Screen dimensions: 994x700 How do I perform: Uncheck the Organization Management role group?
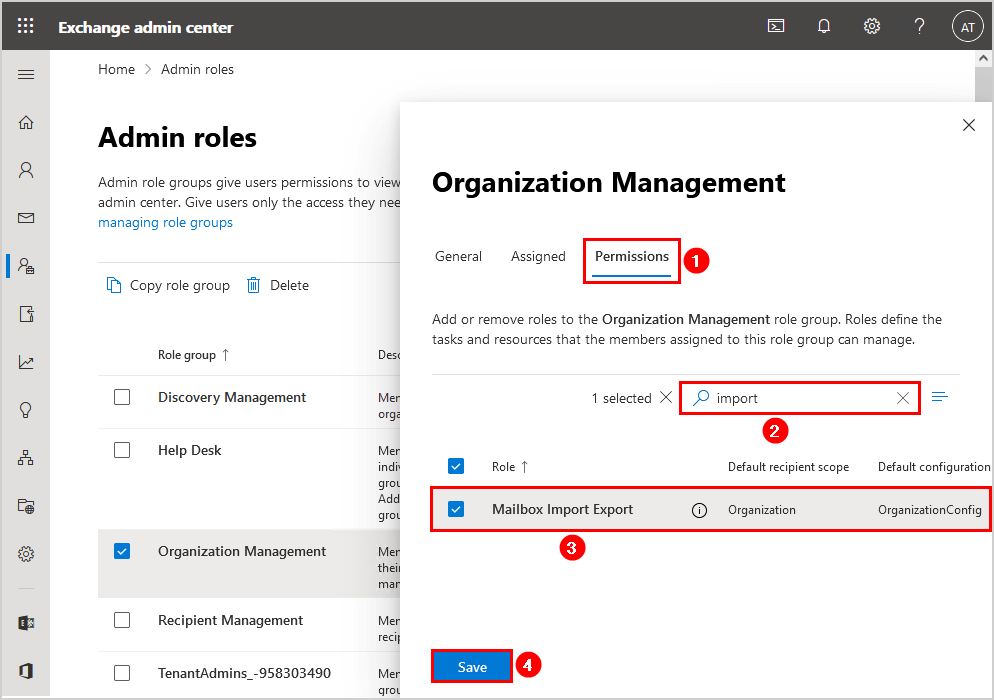tap(122, 552)
